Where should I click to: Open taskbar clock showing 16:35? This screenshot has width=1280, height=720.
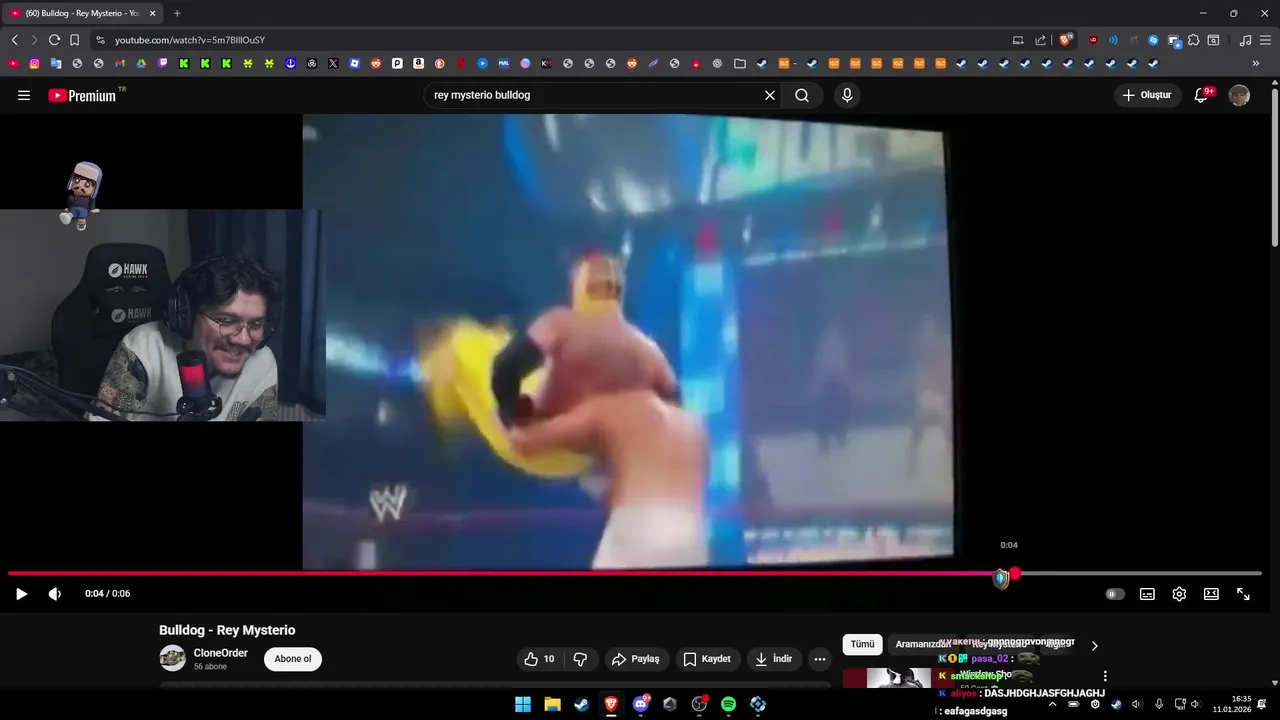pos(1232,704)
